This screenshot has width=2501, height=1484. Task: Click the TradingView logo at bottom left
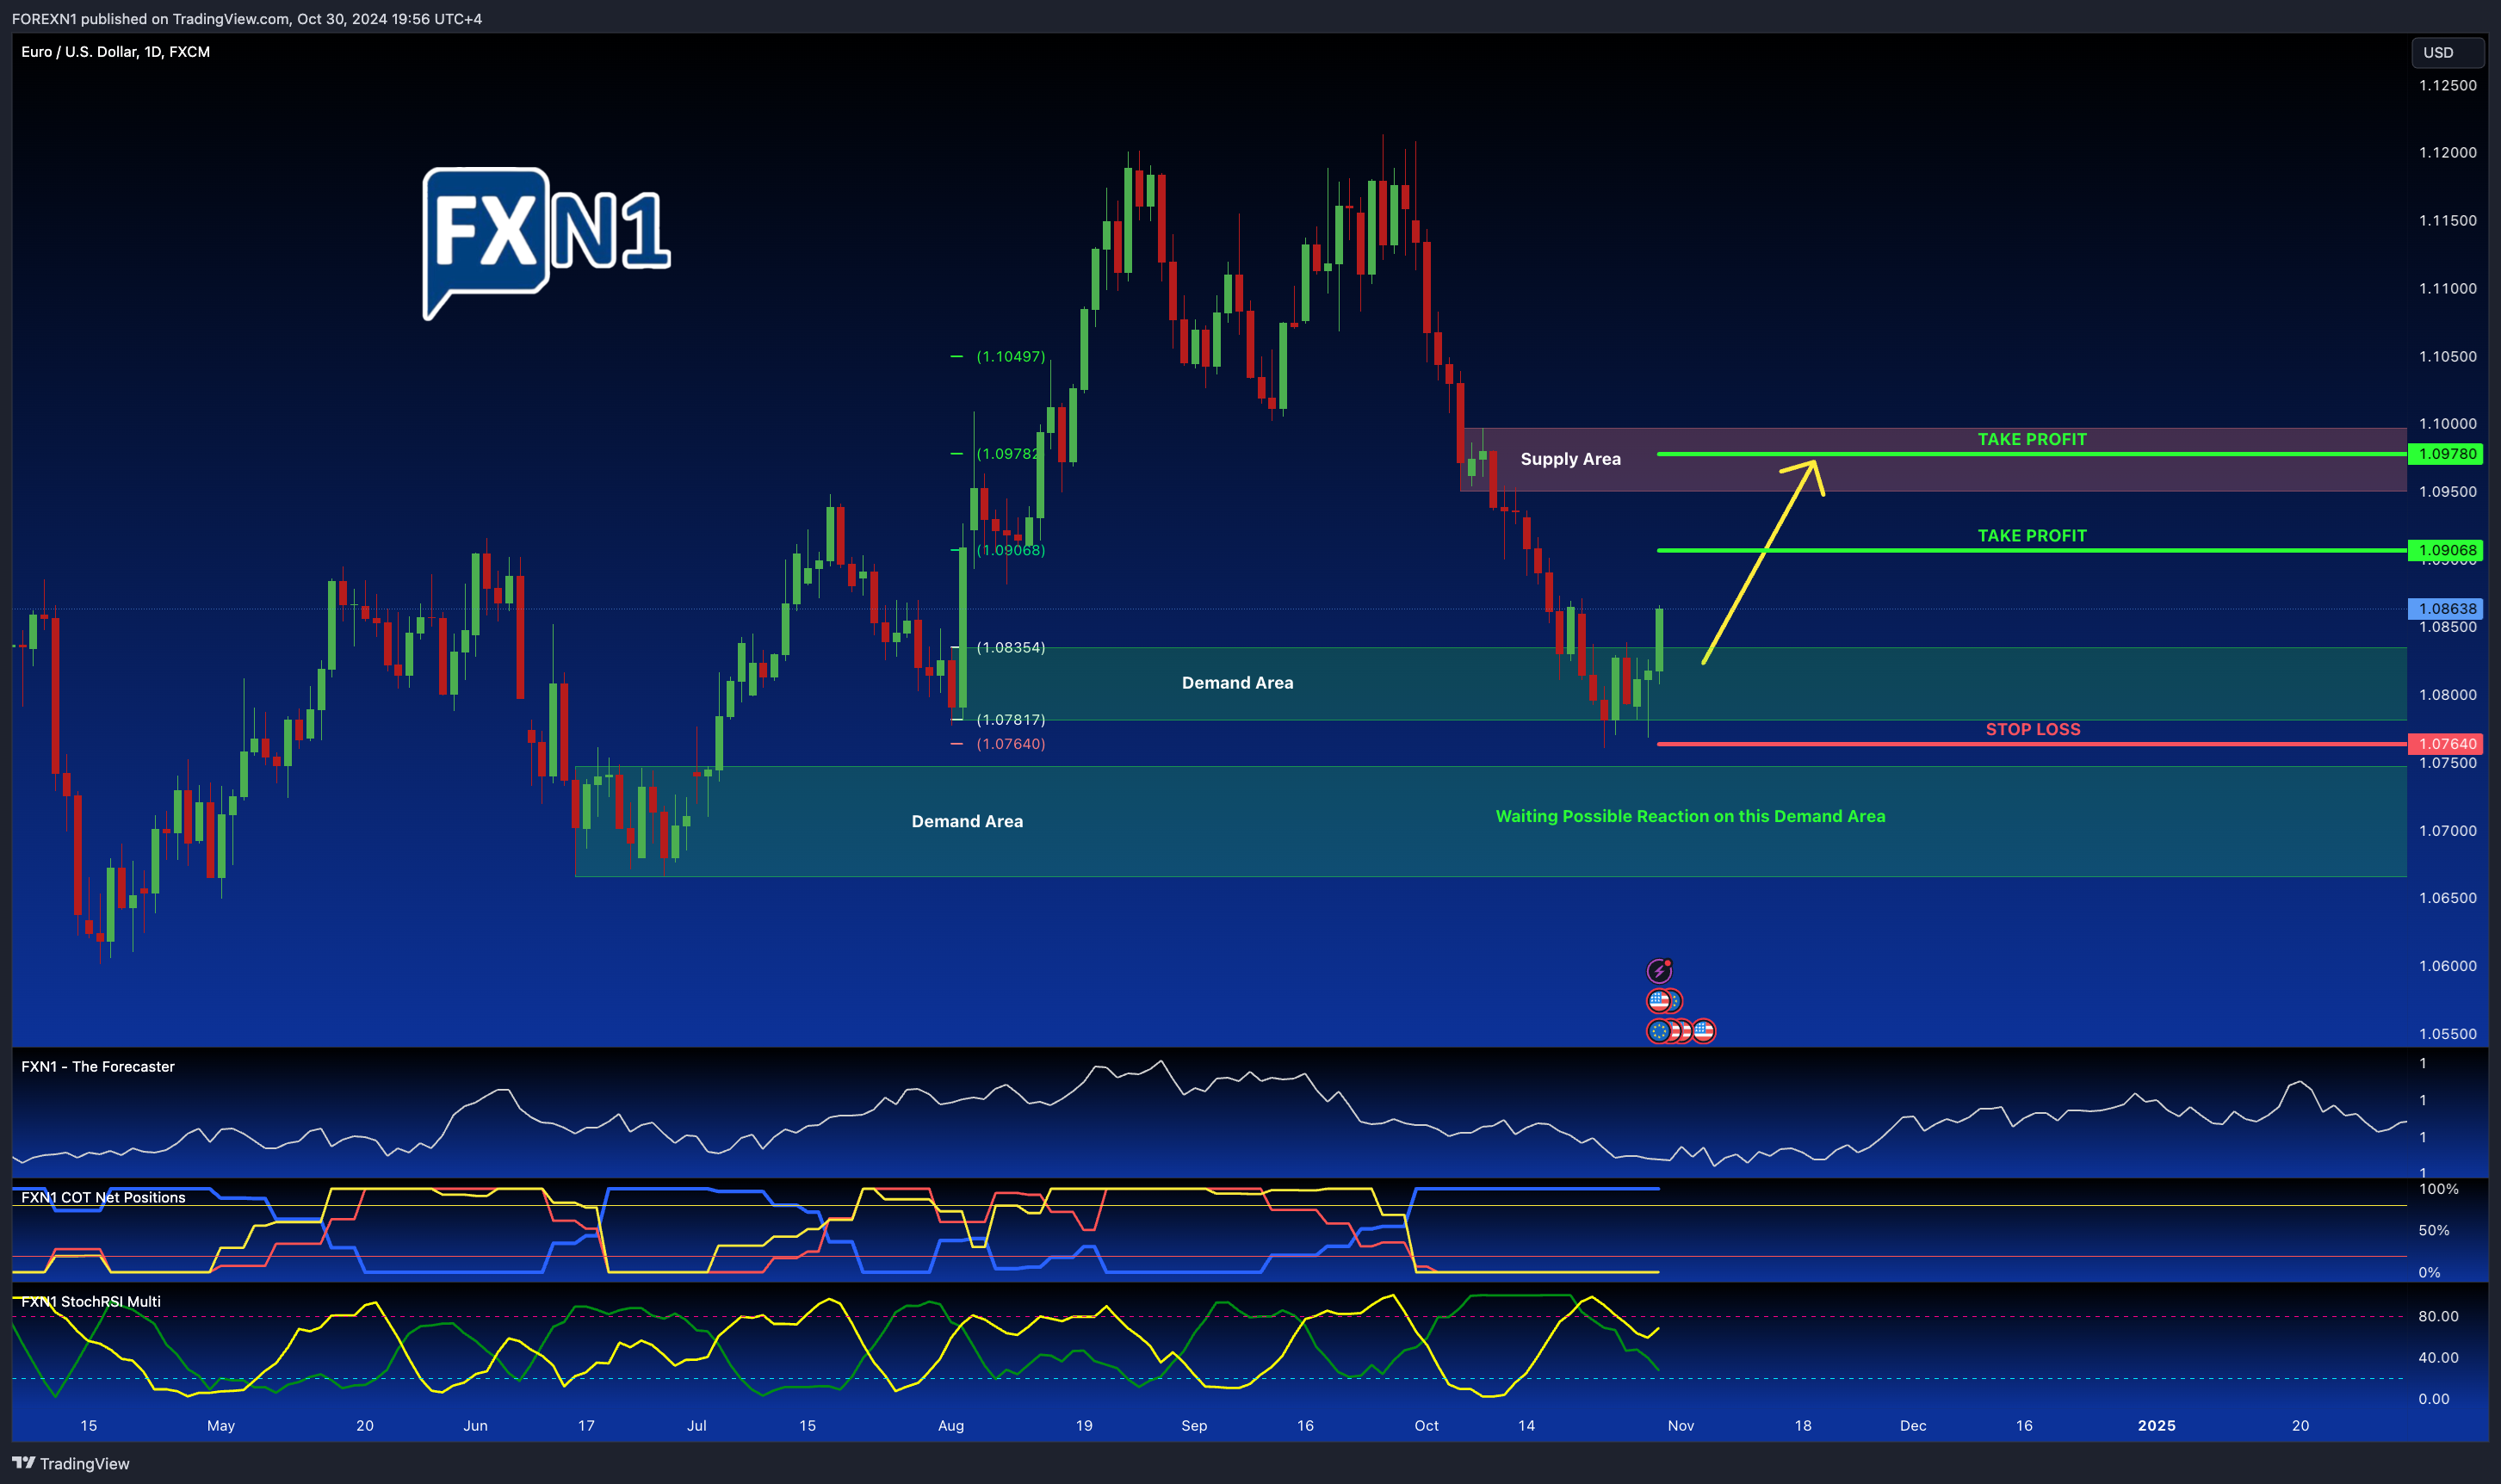(x=71, y=1463)
